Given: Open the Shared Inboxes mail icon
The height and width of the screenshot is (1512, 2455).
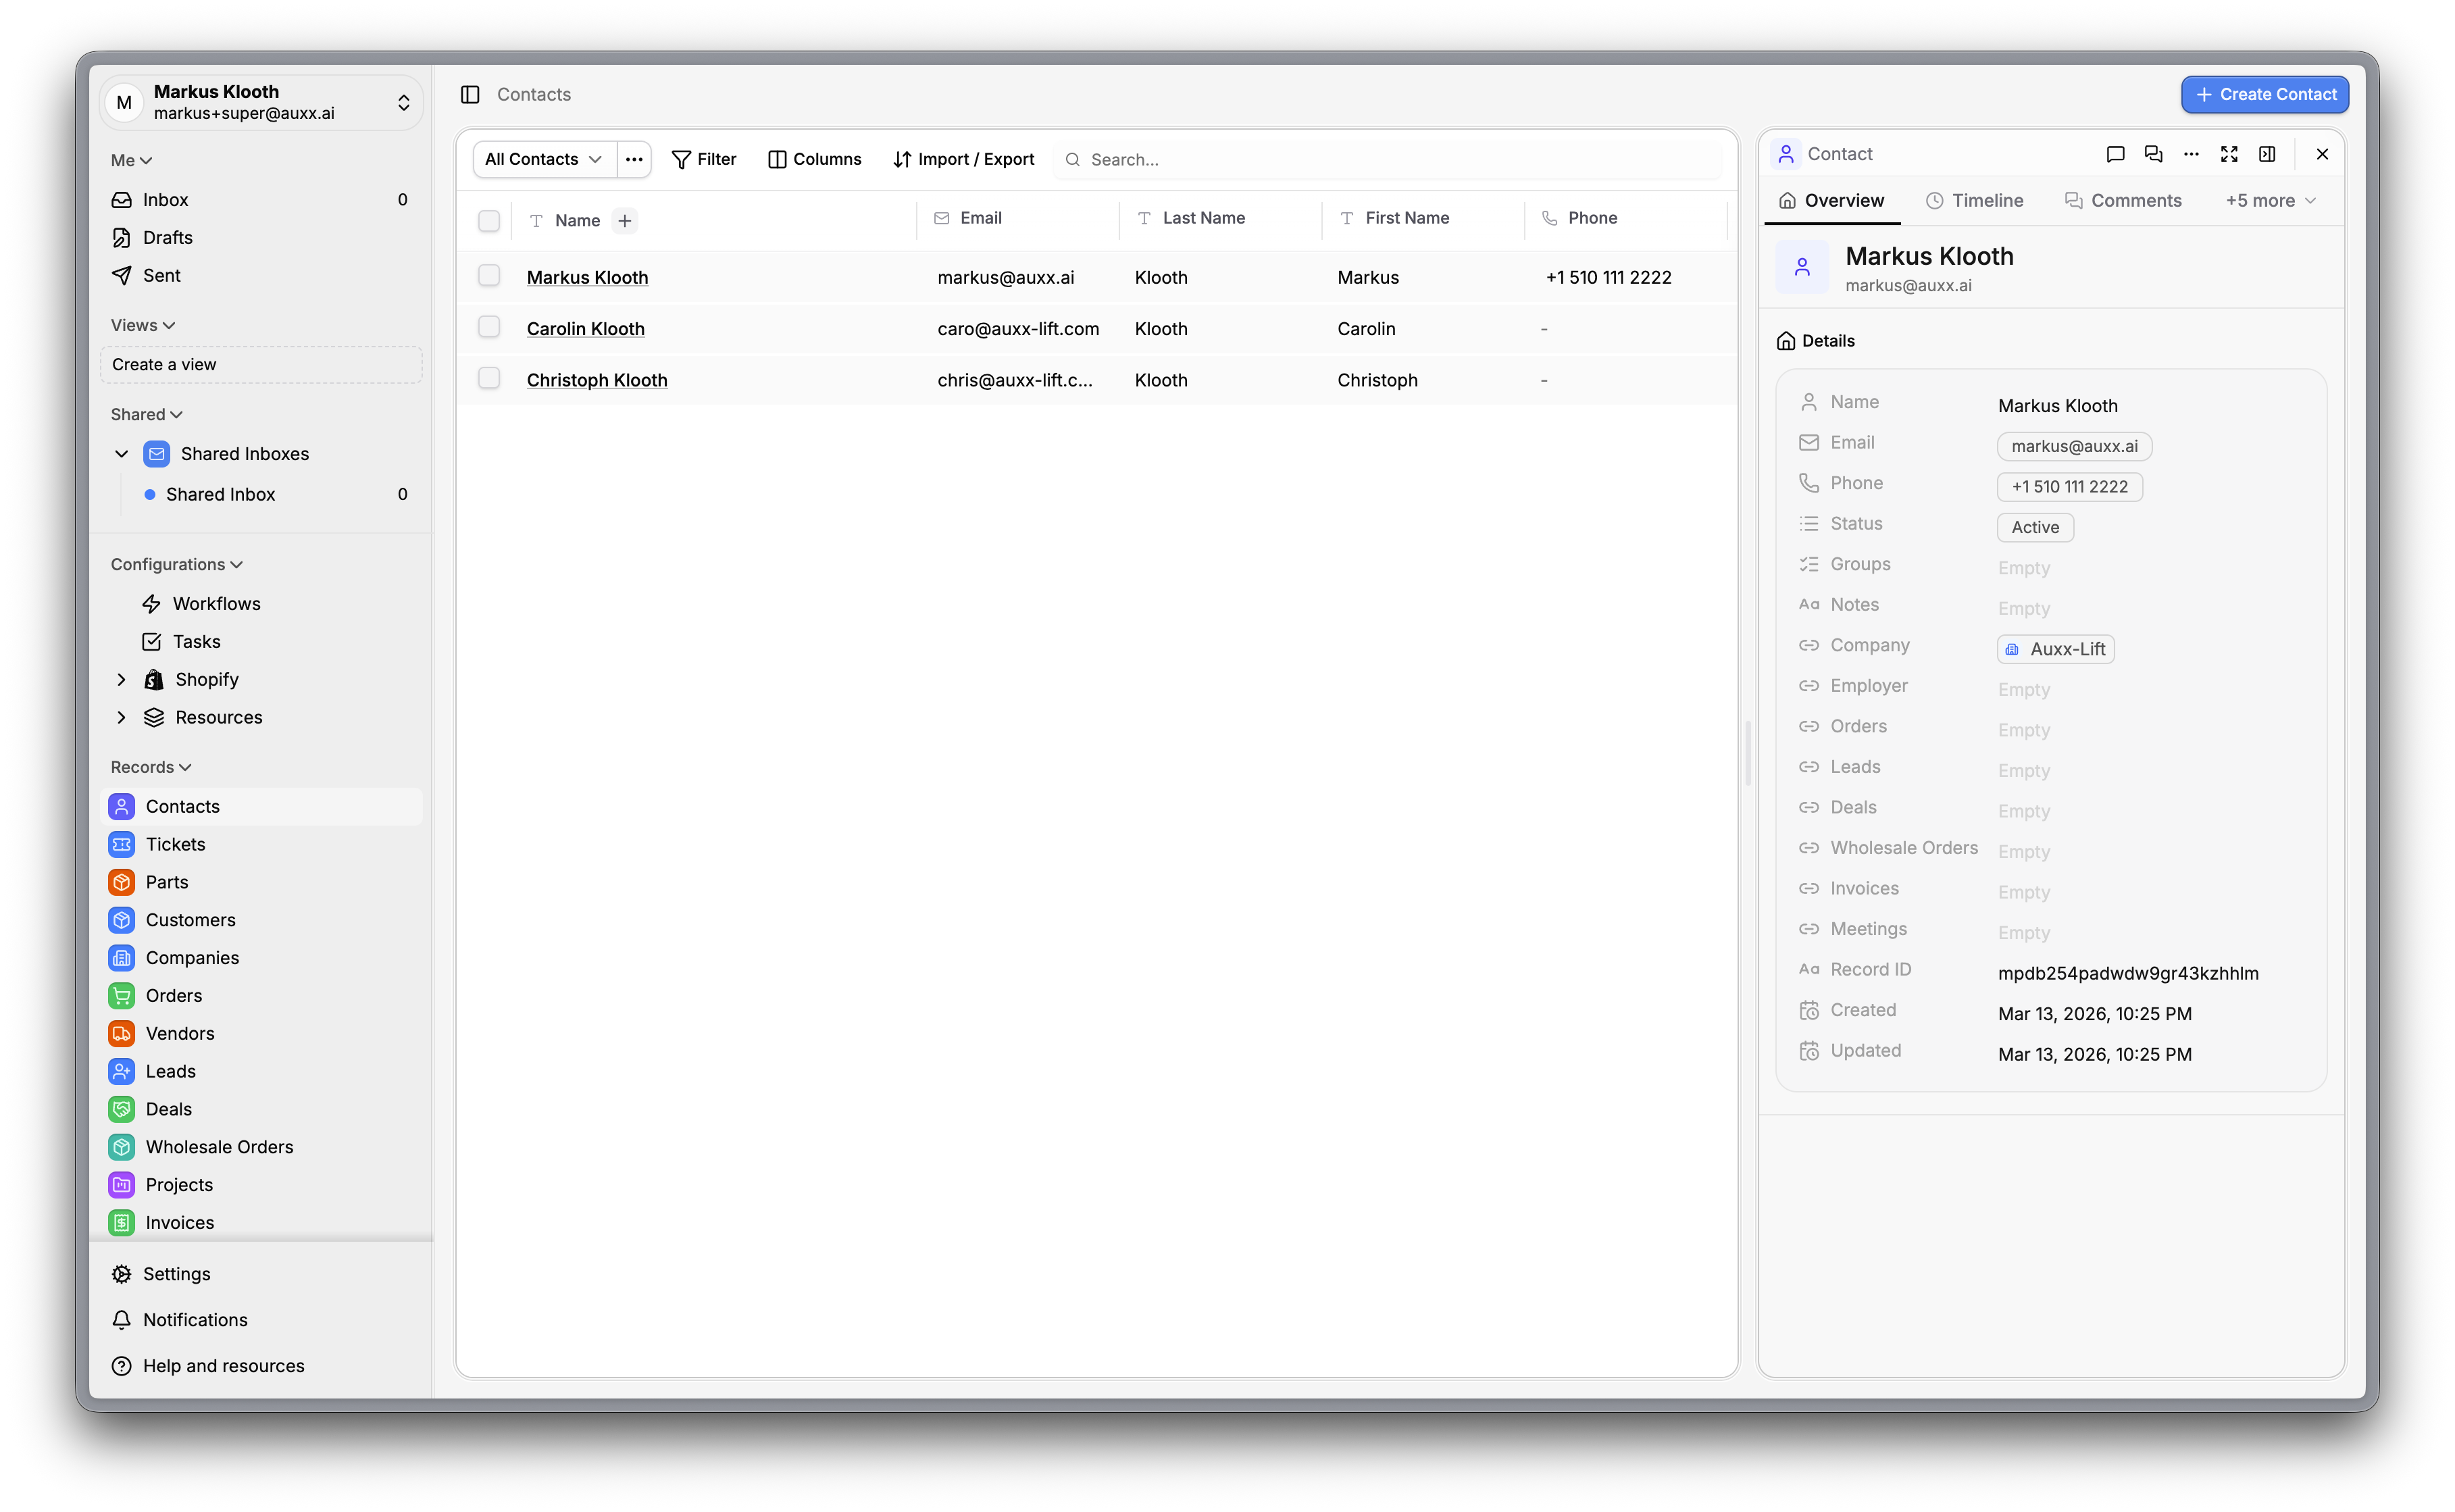Looking at the screenshot, I should click(x=157, y=453).
